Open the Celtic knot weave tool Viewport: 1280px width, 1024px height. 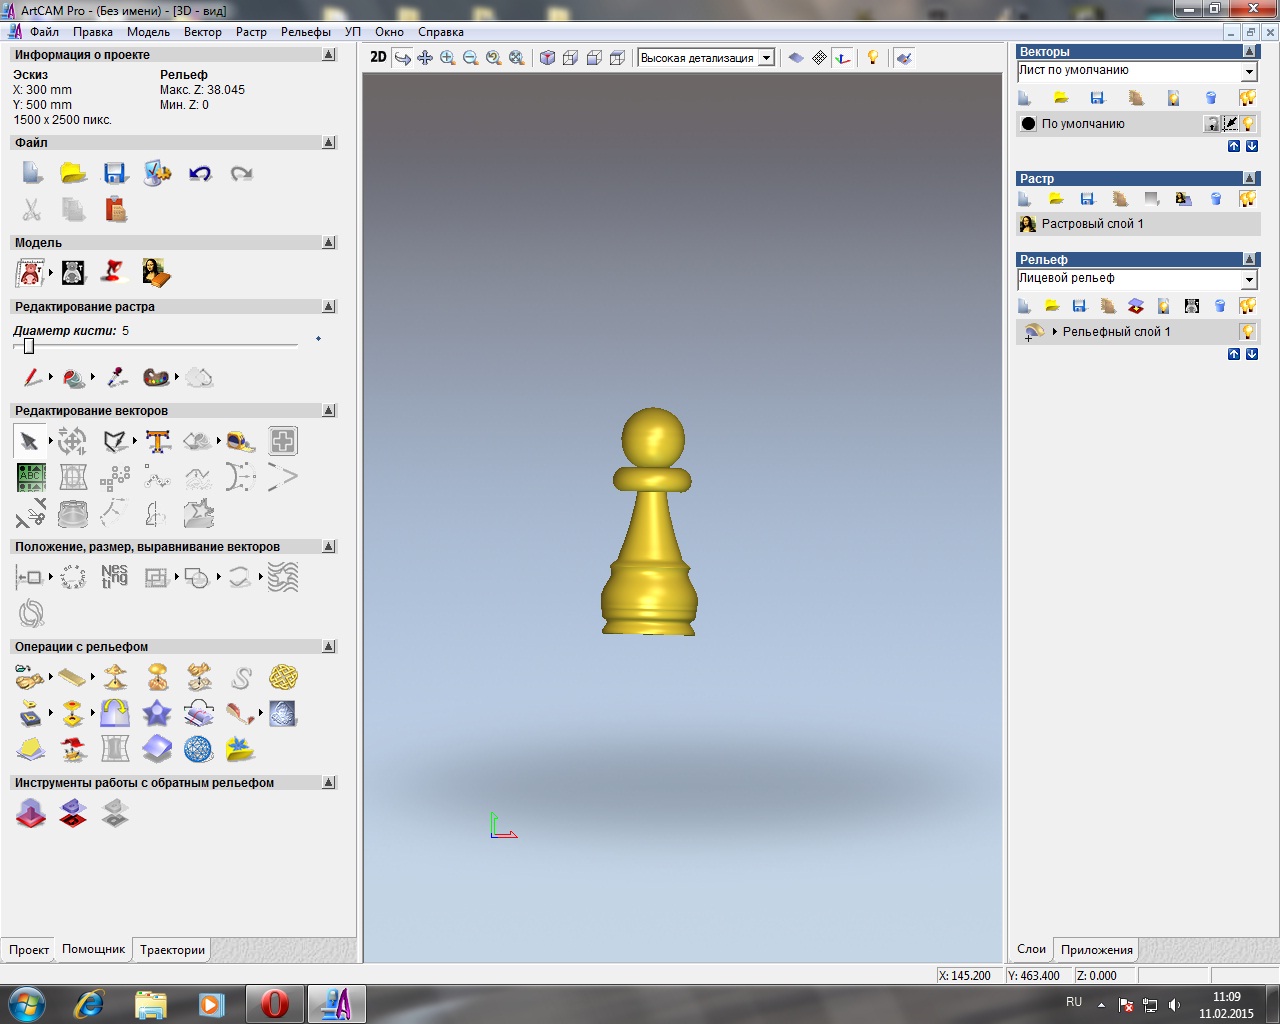(x=283, y=679)
